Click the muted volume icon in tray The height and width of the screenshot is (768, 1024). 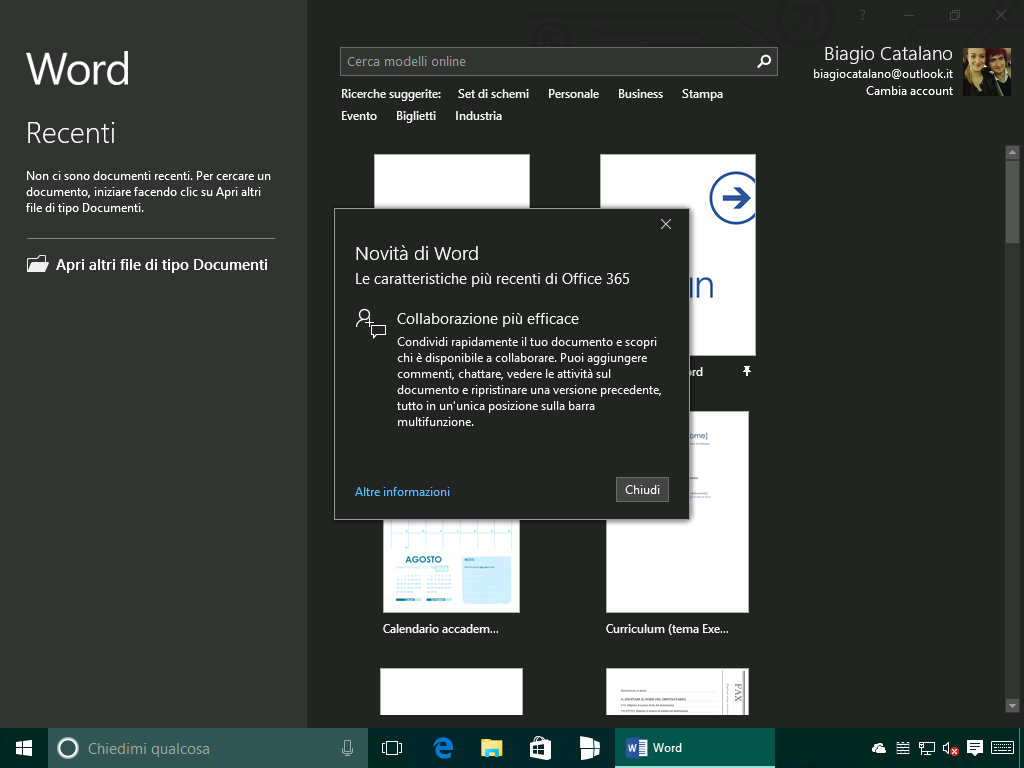[950, 748]
